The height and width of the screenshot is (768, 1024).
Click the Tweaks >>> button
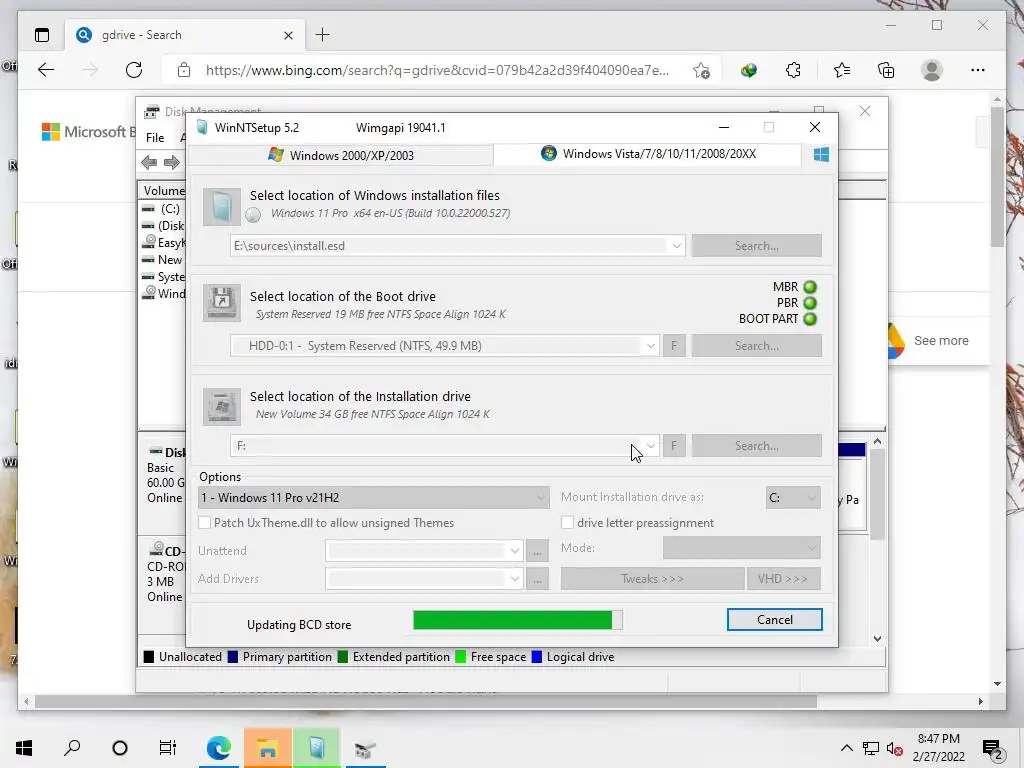click(x=652, y=579)
